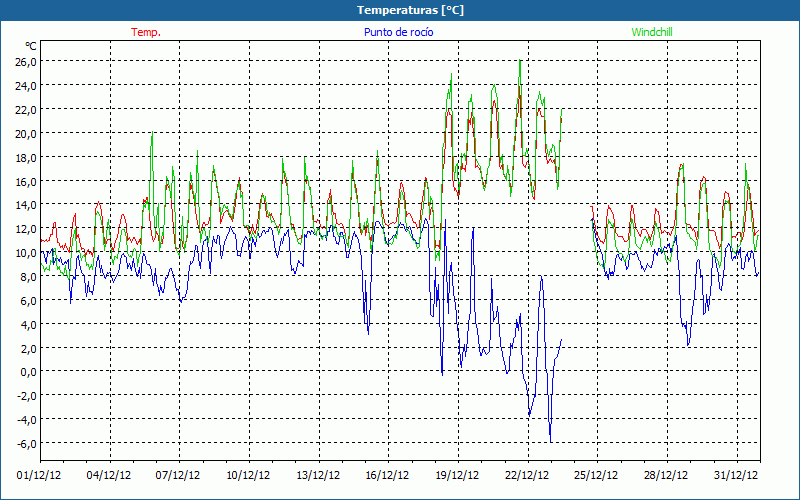The width and height of the screenshot is (800, 500).
Task: Click the 22/12/12 date label
Action: click(x=527, y=475)
